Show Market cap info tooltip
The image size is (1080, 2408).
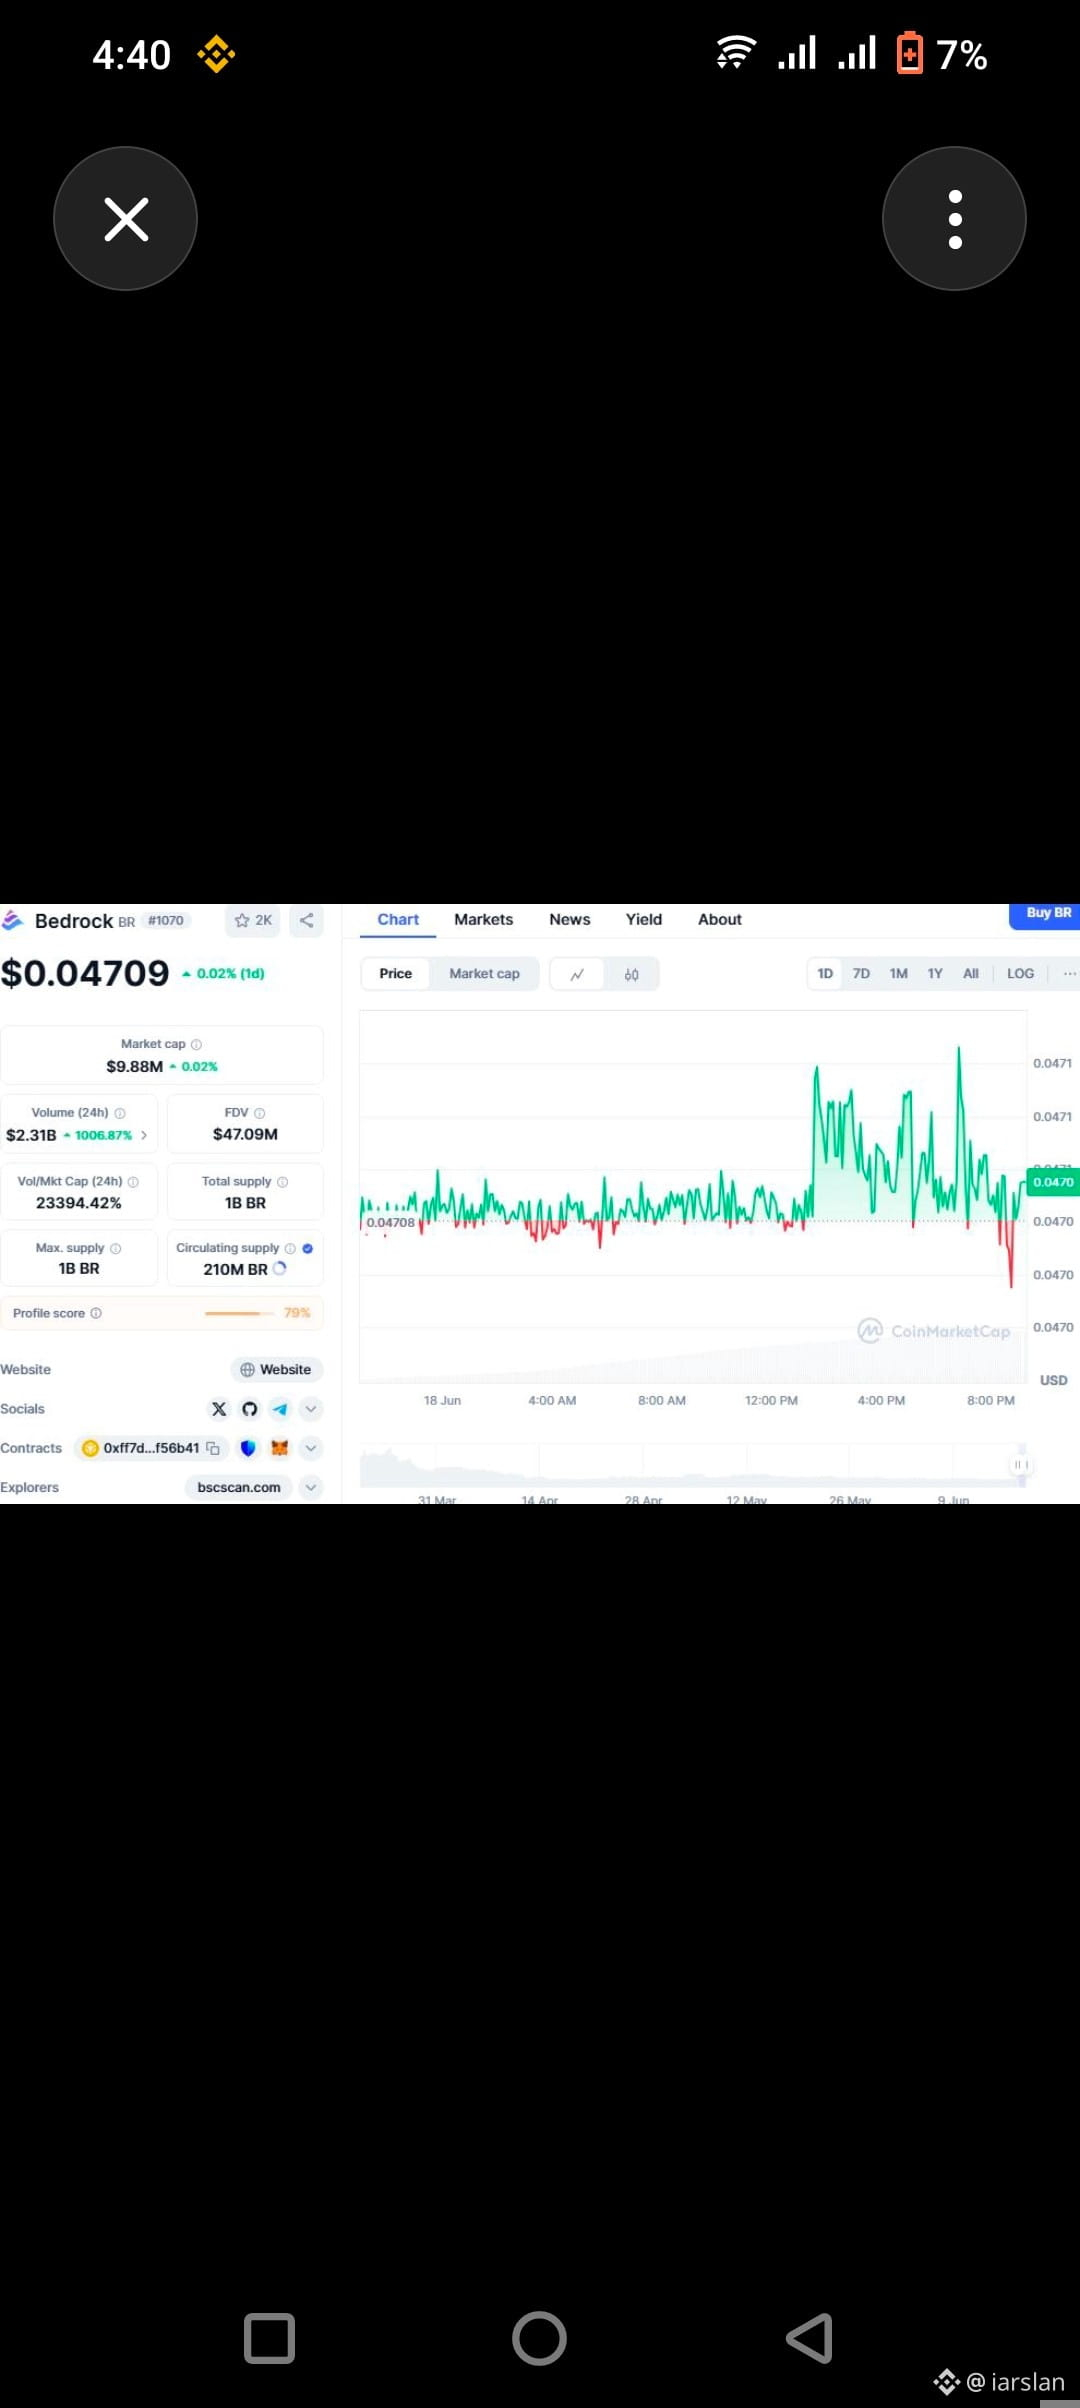(196, 1044)
